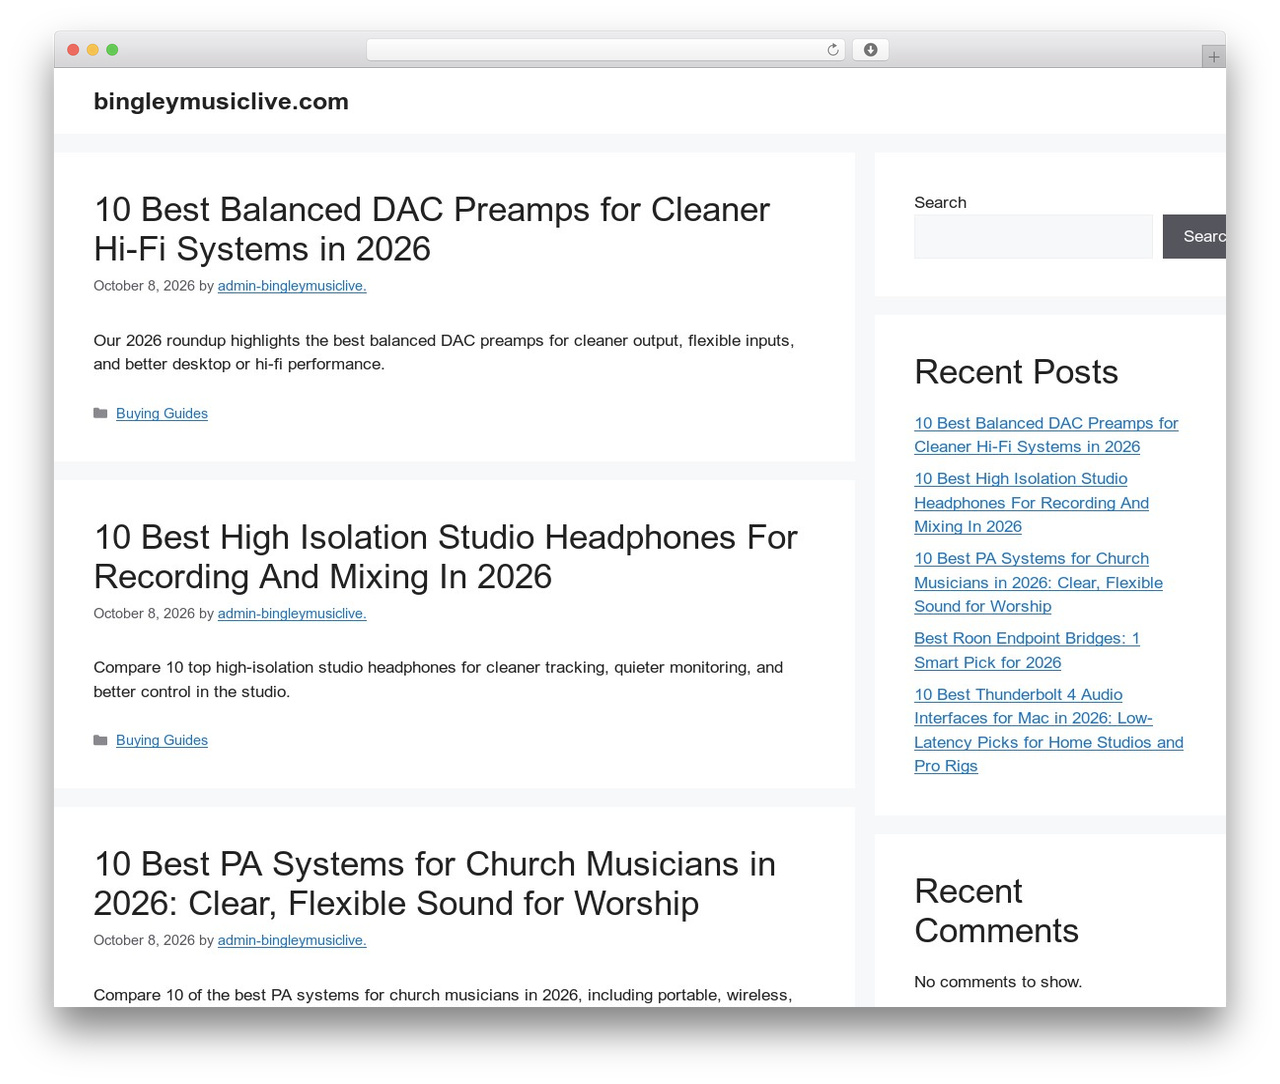Open recent post on Balanced DAC Preamps
The height and width of the screenshot is (1084, 1280).
pos(1046,435)
